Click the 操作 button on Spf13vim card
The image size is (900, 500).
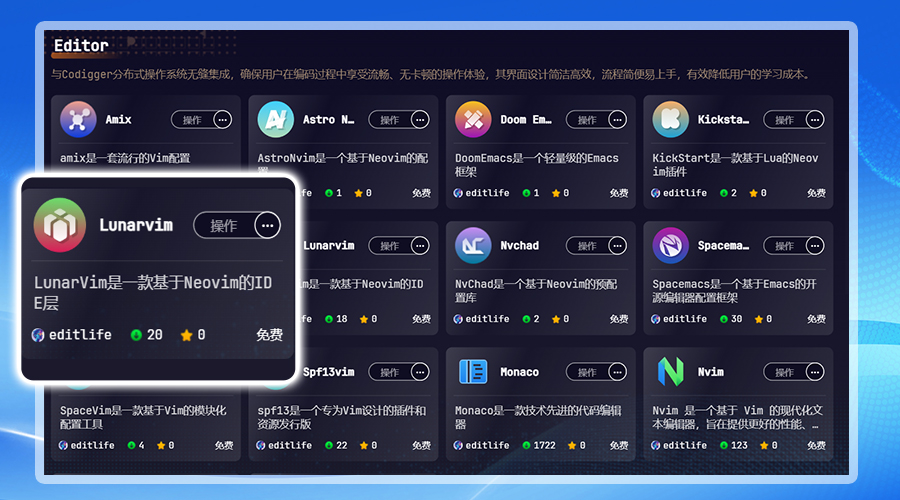390,372
